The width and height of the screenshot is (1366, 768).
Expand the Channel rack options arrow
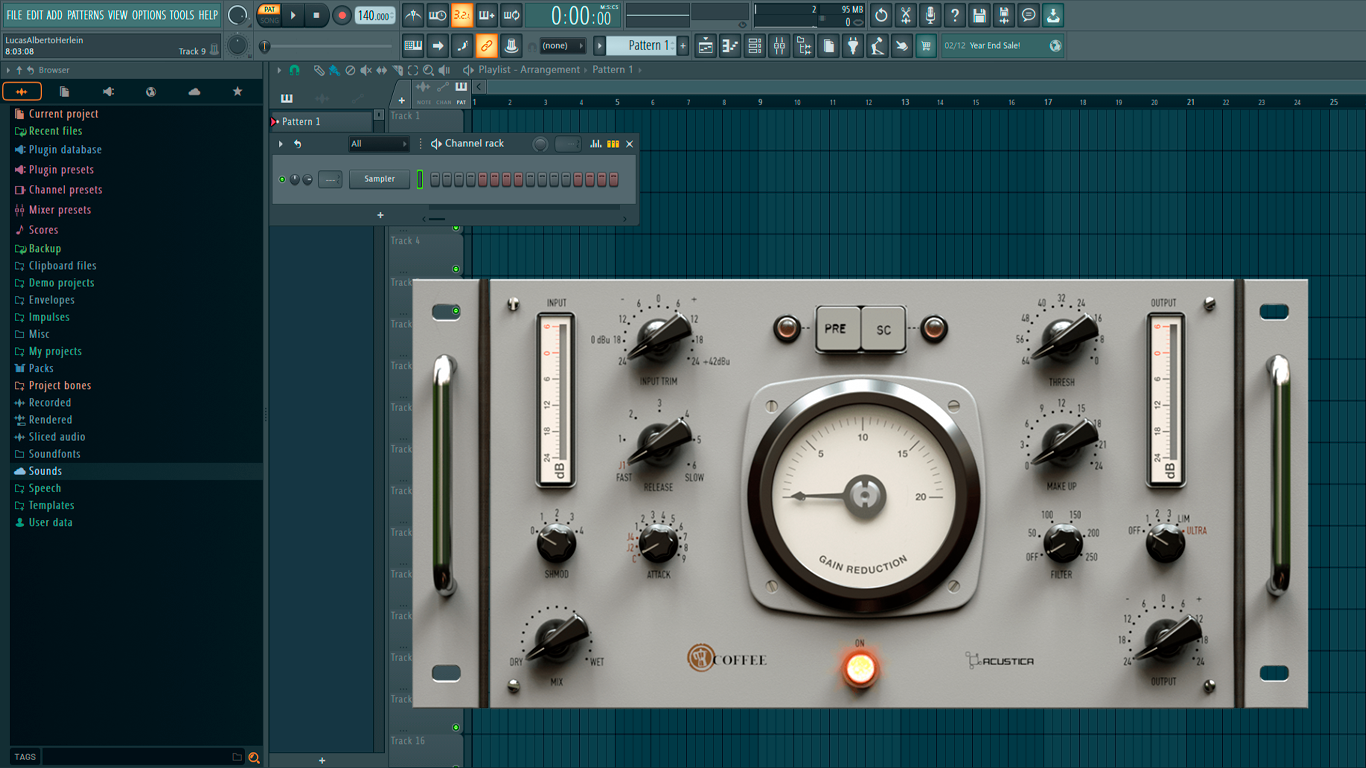tap(281, 144)
